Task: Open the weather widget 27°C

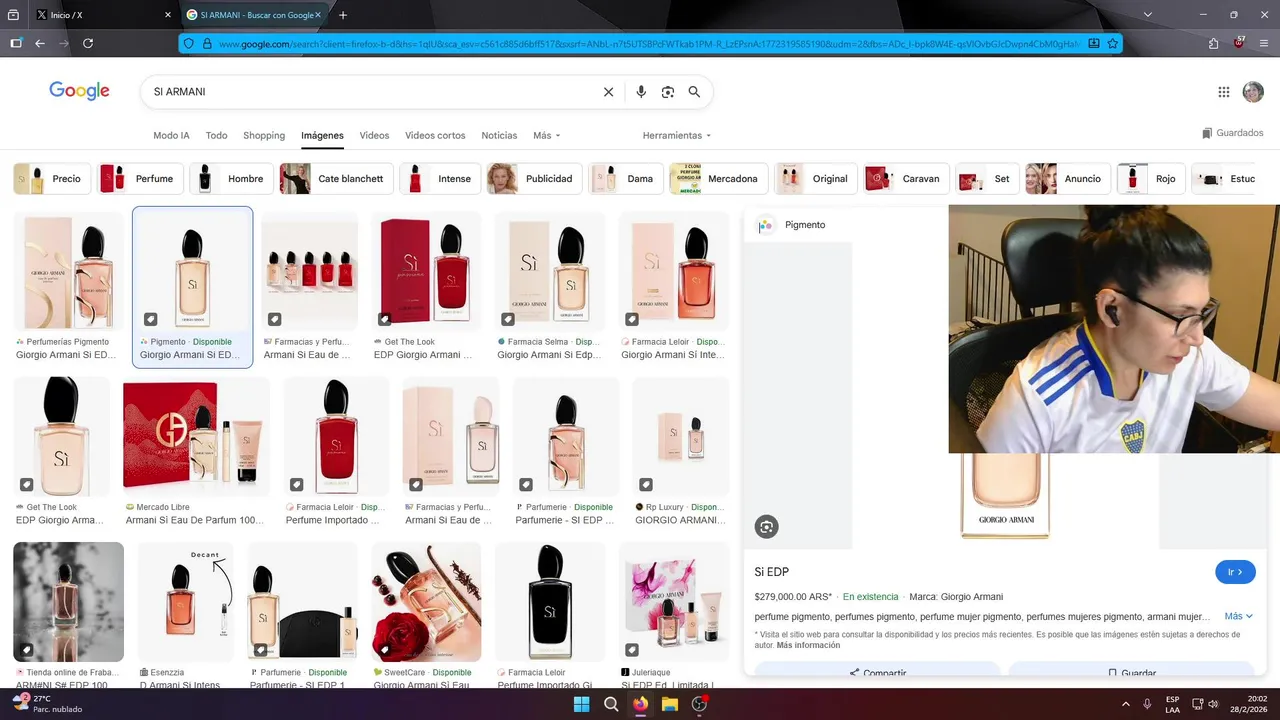Action: click(x=47, y=704)
